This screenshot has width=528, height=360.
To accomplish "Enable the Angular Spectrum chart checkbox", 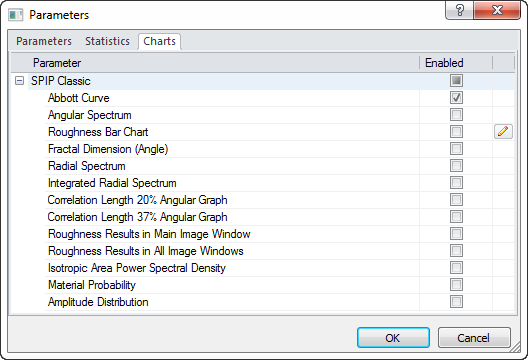I will click(x=456, y=114).
